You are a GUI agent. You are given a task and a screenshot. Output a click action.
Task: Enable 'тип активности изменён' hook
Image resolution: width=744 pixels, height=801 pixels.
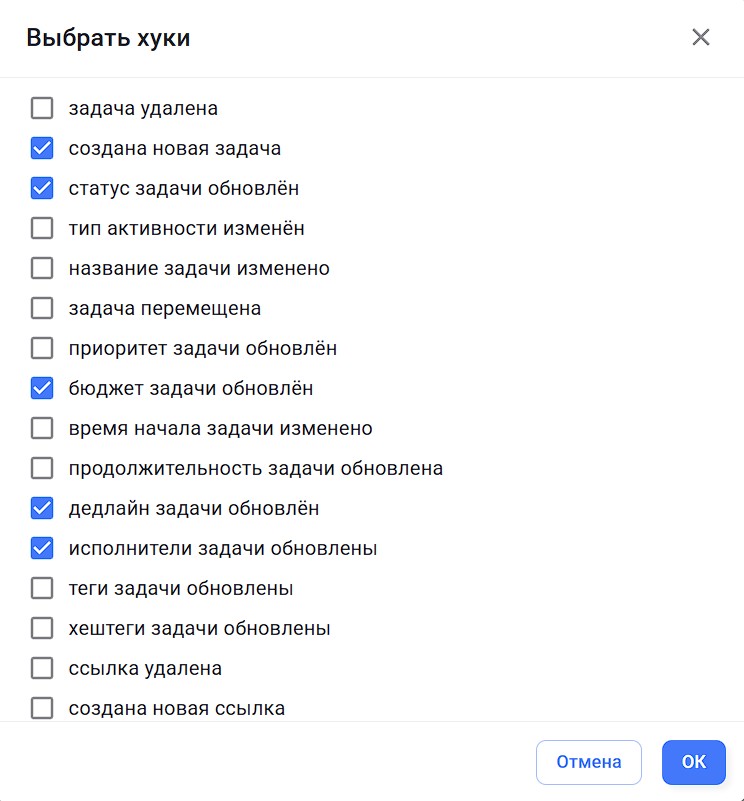pyautogui.click(x=42, y=228)
